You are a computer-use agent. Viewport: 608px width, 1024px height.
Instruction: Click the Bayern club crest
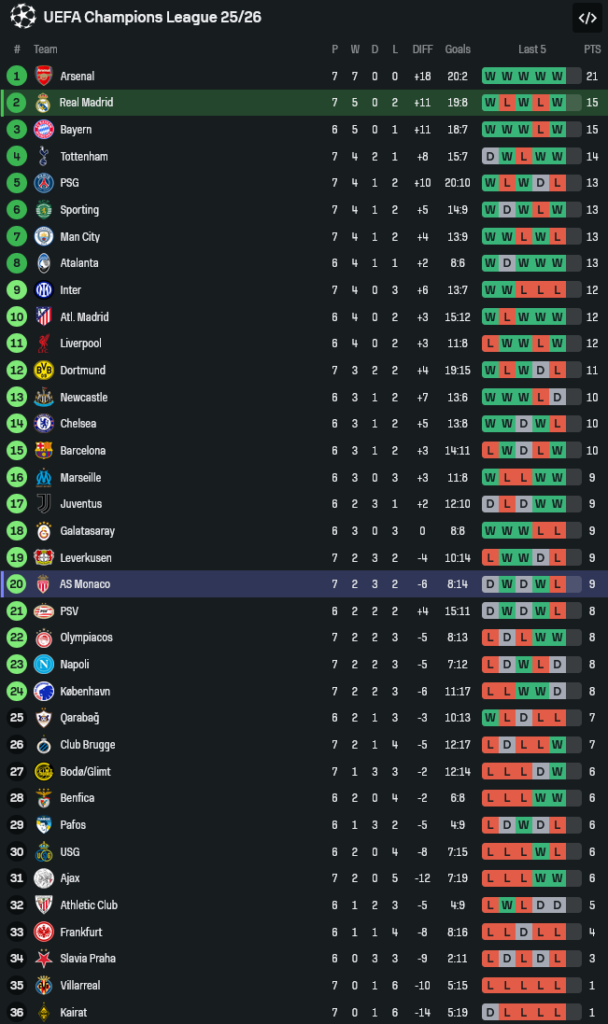coord(43,130)
